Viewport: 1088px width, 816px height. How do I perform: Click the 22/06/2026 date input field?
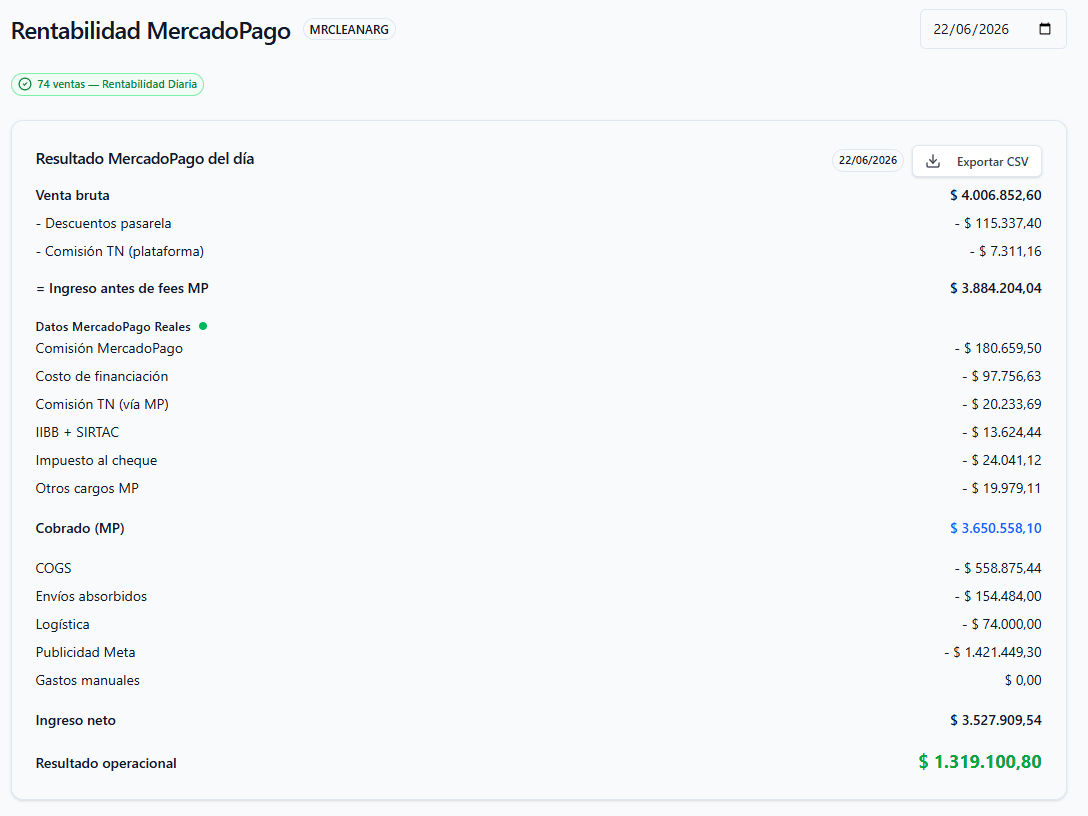point(993,29)
